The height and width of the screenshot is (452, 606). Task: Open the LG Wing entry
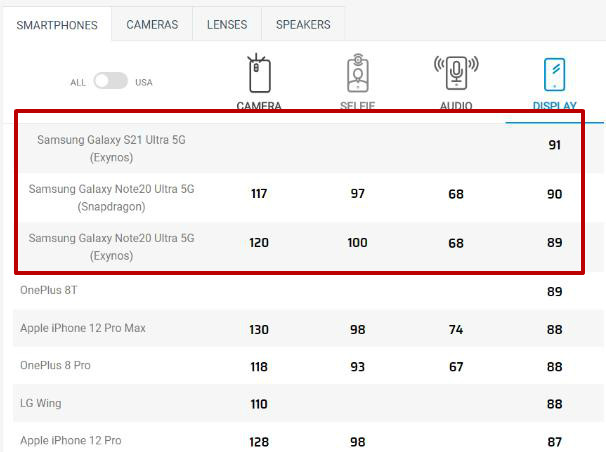click(41, 403)
